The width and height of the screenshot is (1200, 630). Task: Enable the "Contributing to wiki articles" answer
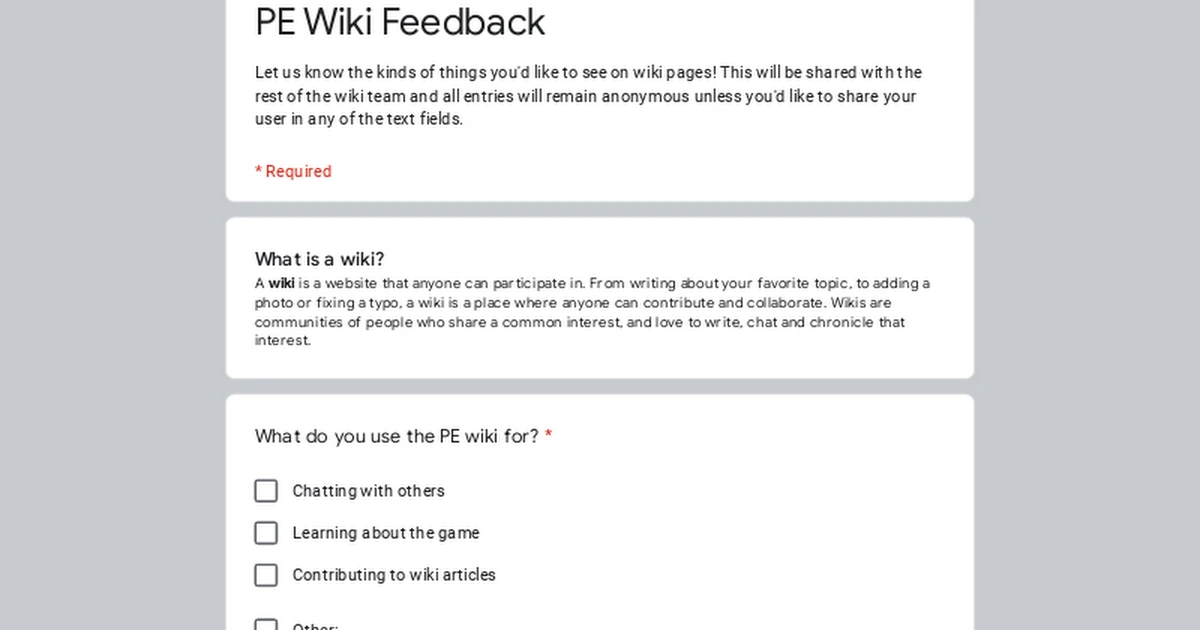266,575
